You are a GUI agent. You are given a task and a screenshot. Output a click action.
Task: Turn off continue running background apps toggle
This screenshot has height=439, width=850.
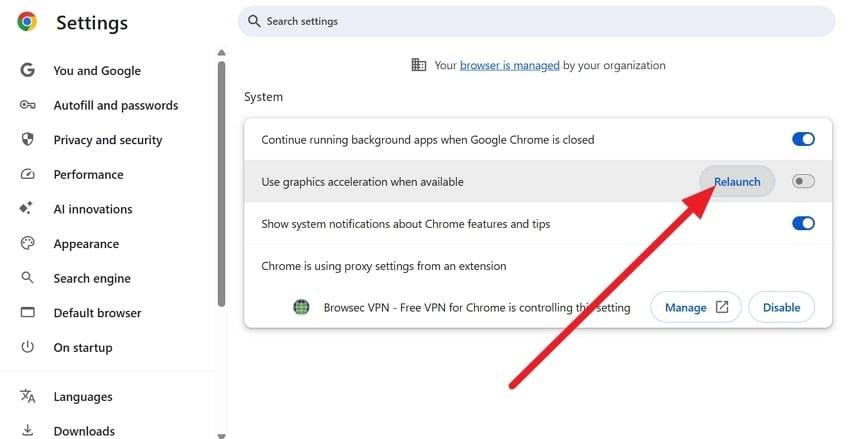(803, 139)
